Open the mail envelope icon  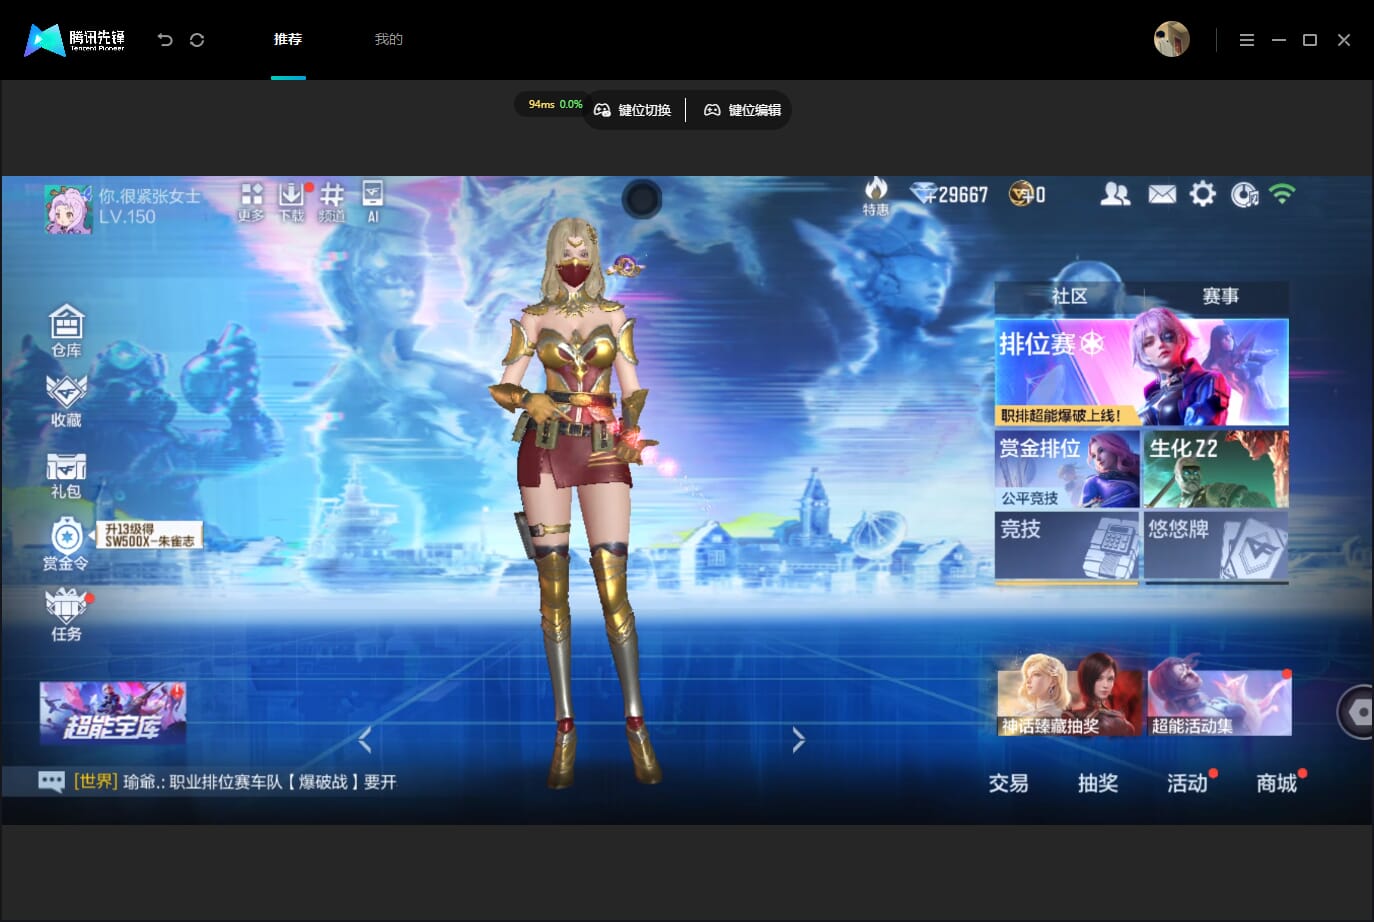pos(1162,194)
